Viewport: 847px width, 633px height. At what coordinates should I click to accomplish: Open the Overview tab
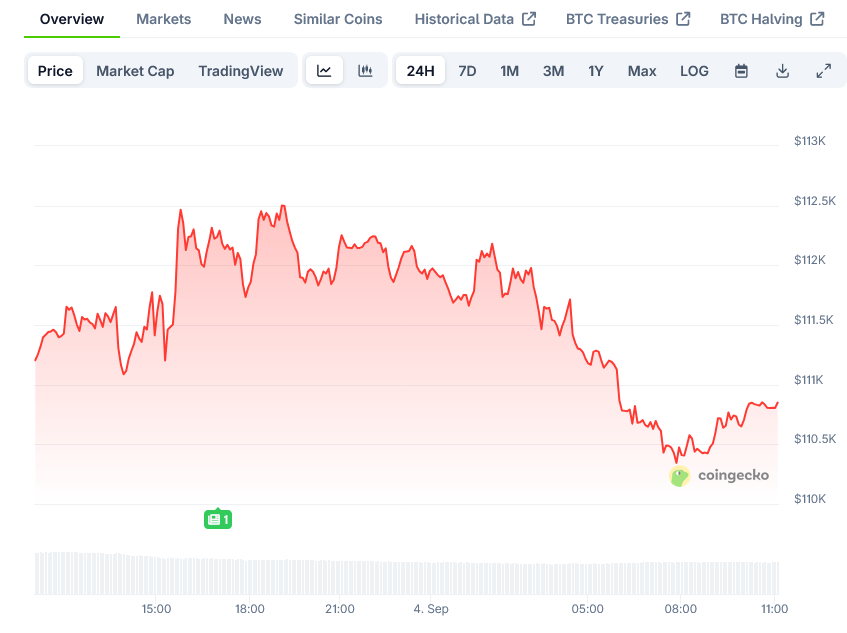click(72, 19)
